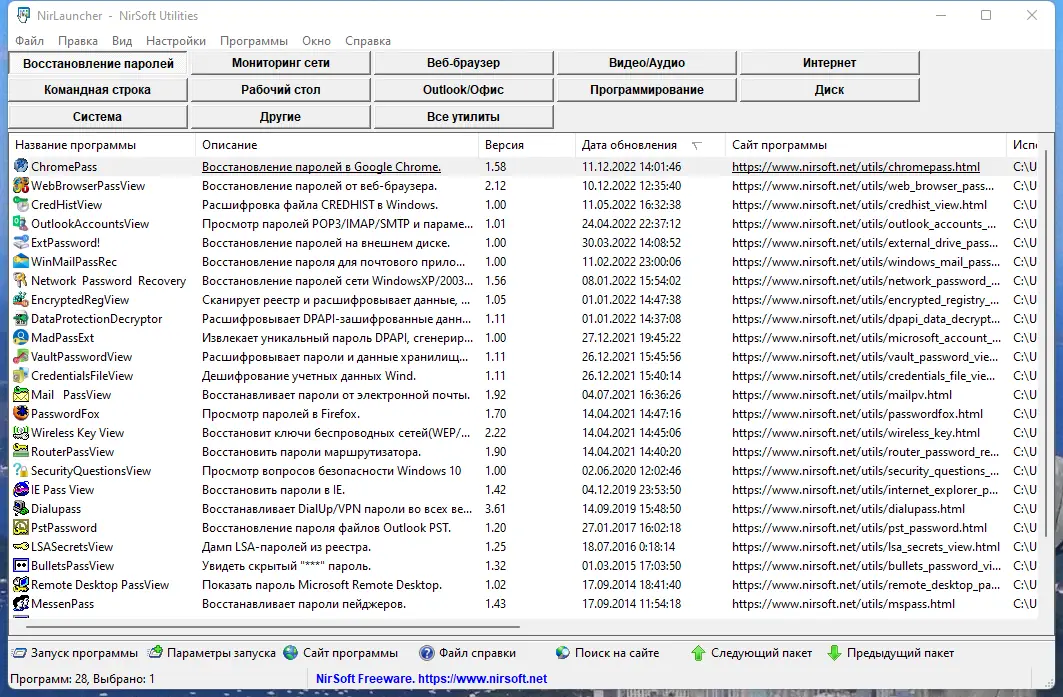Image resolution: width=1063 pixels, height=697 pixels.
Task: Click the IE Pass View icon
Action: 21,489
